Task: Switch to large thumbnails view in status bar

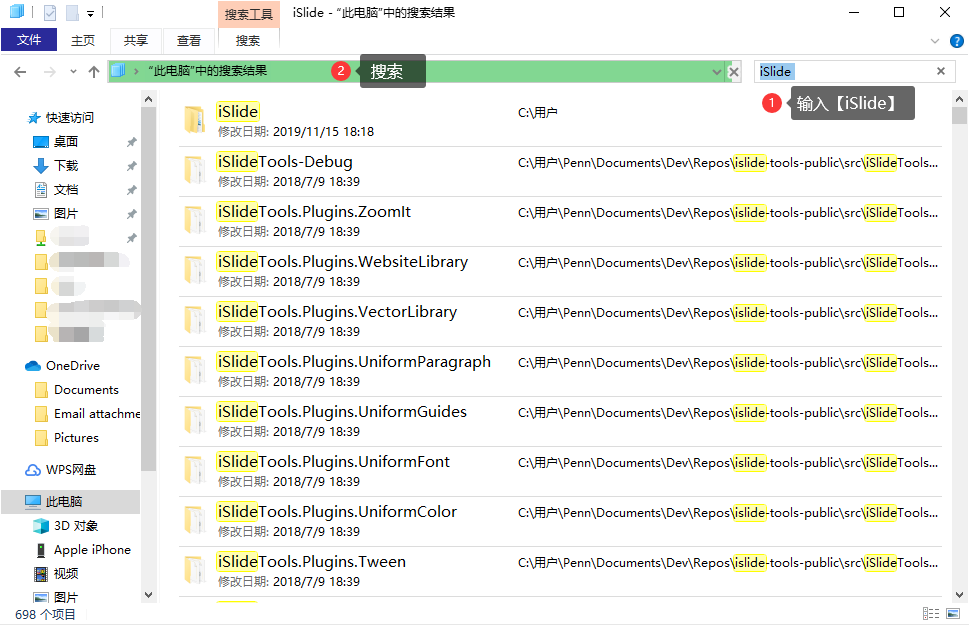Action: [x=954, y=613]
